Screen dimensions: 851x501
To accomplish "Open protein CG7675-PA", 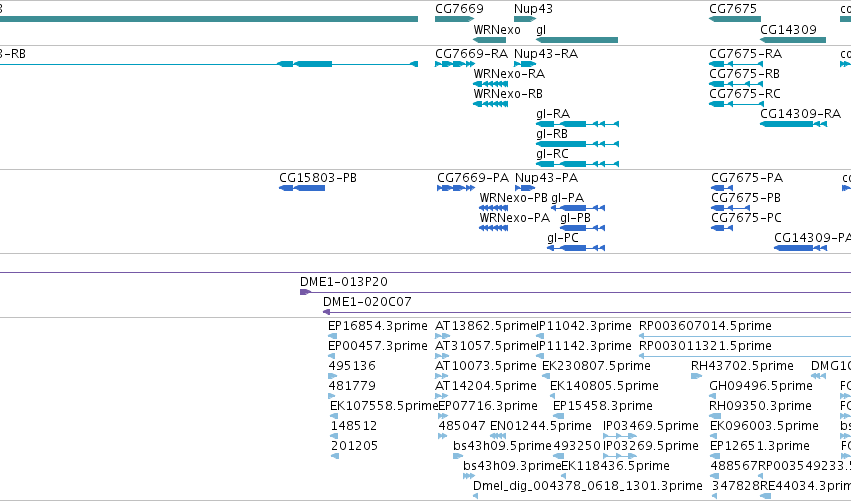I will tap(747, 178).
